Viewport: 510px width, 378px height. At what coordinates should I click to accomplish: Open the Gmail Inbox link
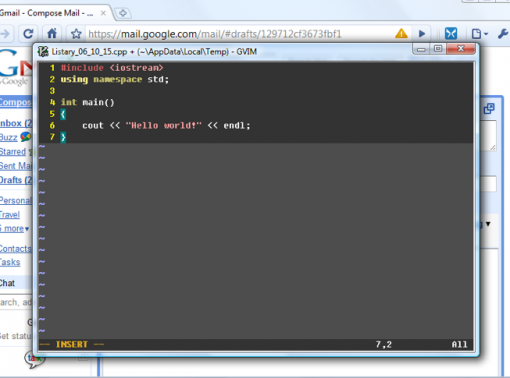(x=16, y=123)
